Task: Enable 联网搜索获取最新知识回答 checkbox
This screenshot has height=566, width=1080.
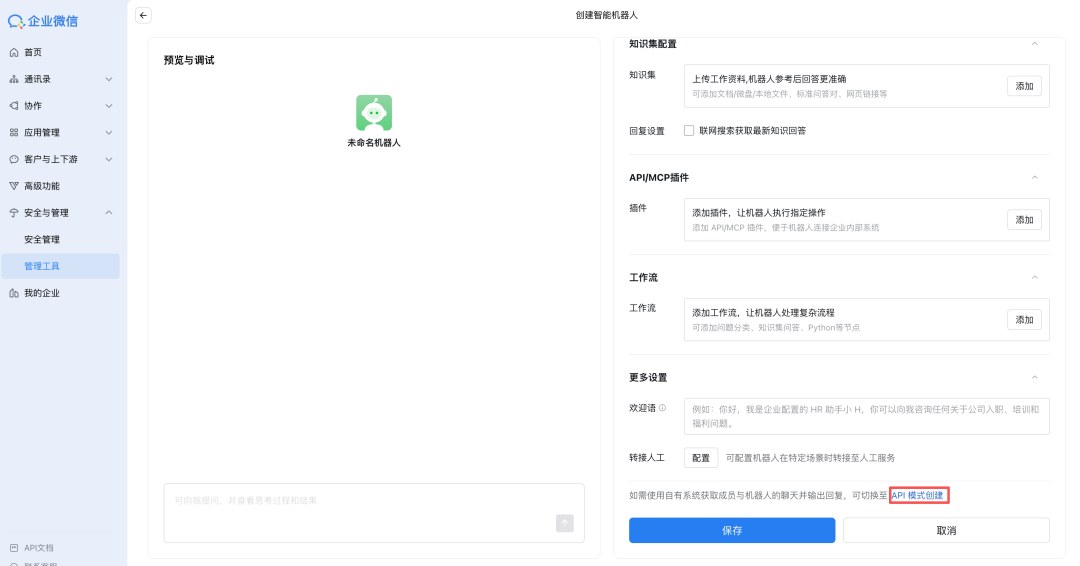Action: click(x=689, y=130)
